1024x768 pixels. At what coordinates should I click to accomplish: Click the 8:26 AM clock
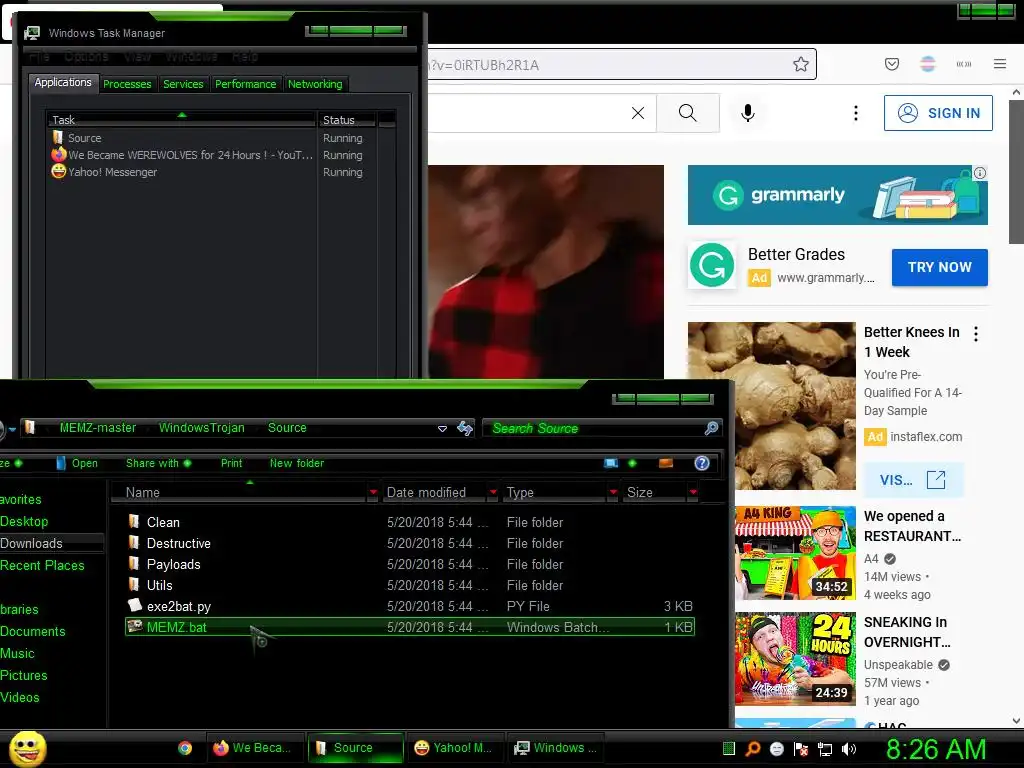click(935, 749)
